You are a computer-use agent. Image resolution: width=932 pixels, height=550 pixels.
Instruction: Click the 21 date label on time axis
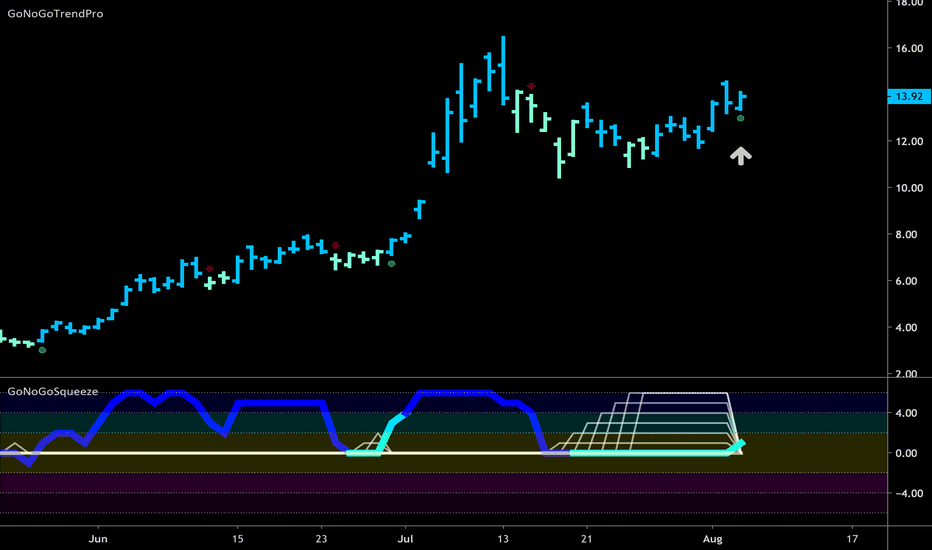587,539
